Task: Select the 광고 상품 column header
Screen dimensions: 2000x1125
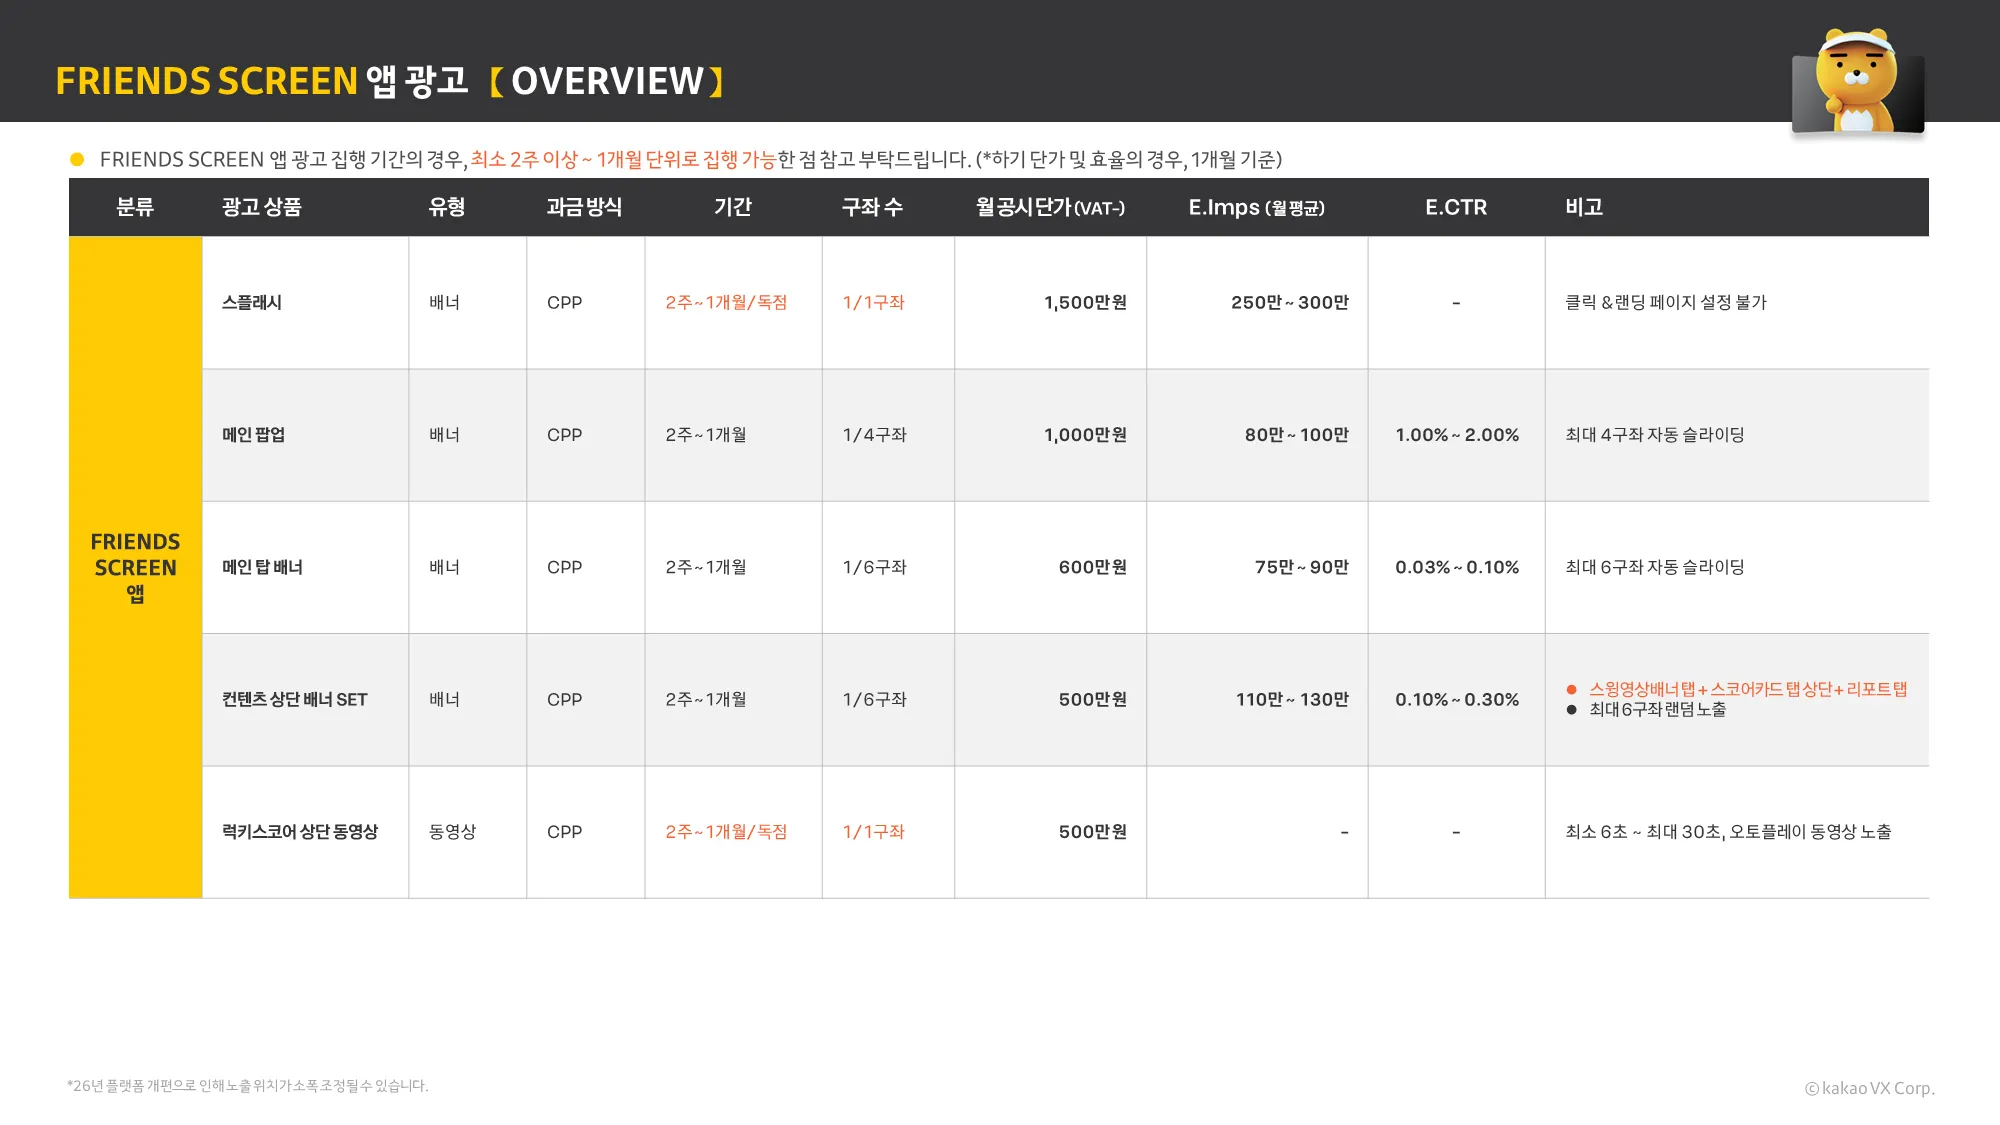Action: click(261, 207)
